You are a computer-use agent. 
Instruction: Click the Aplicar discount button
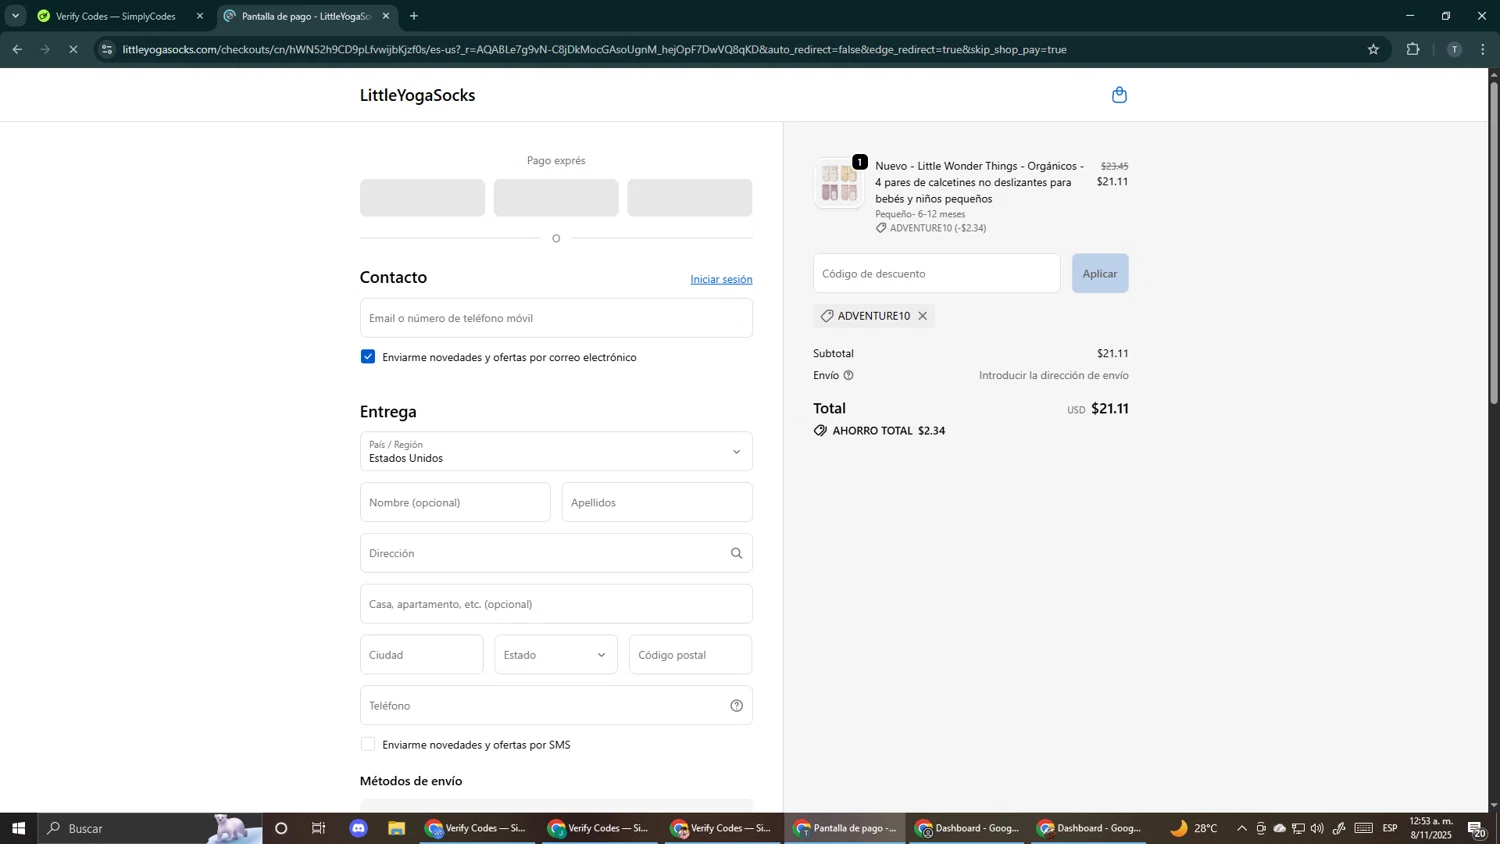pyautogui.click(x=1100, y=273)
